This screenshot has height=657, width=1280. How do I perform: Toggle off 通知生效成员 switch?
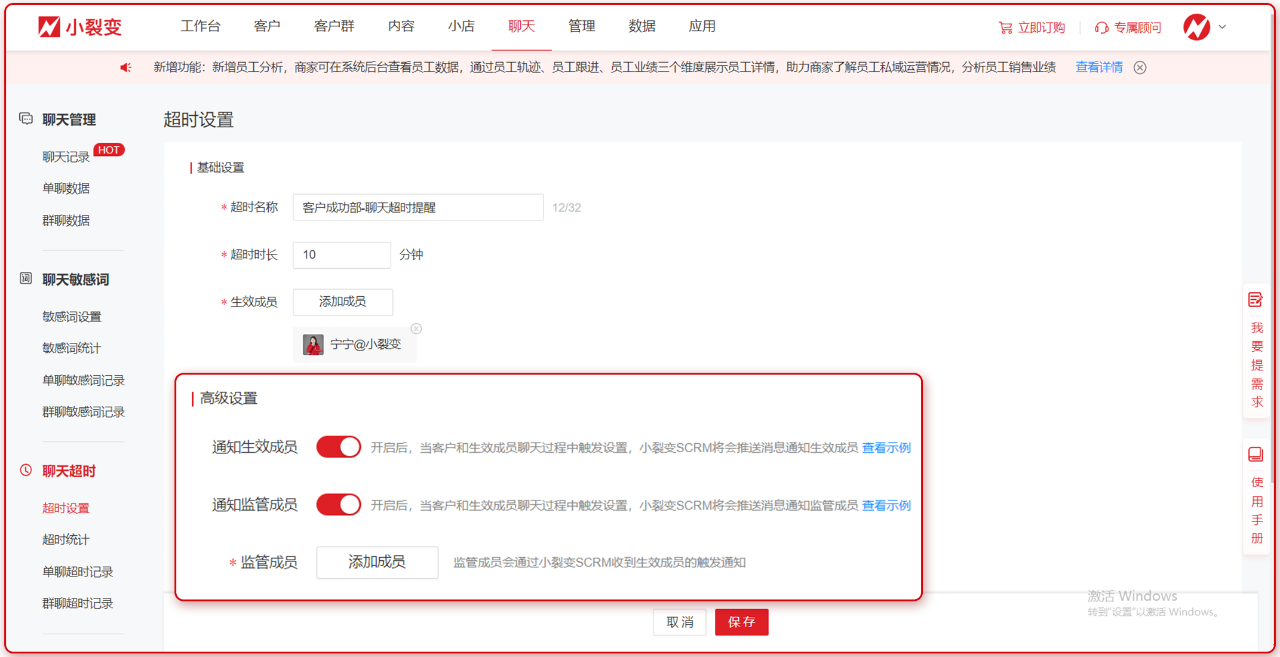(x=338, y=447)
